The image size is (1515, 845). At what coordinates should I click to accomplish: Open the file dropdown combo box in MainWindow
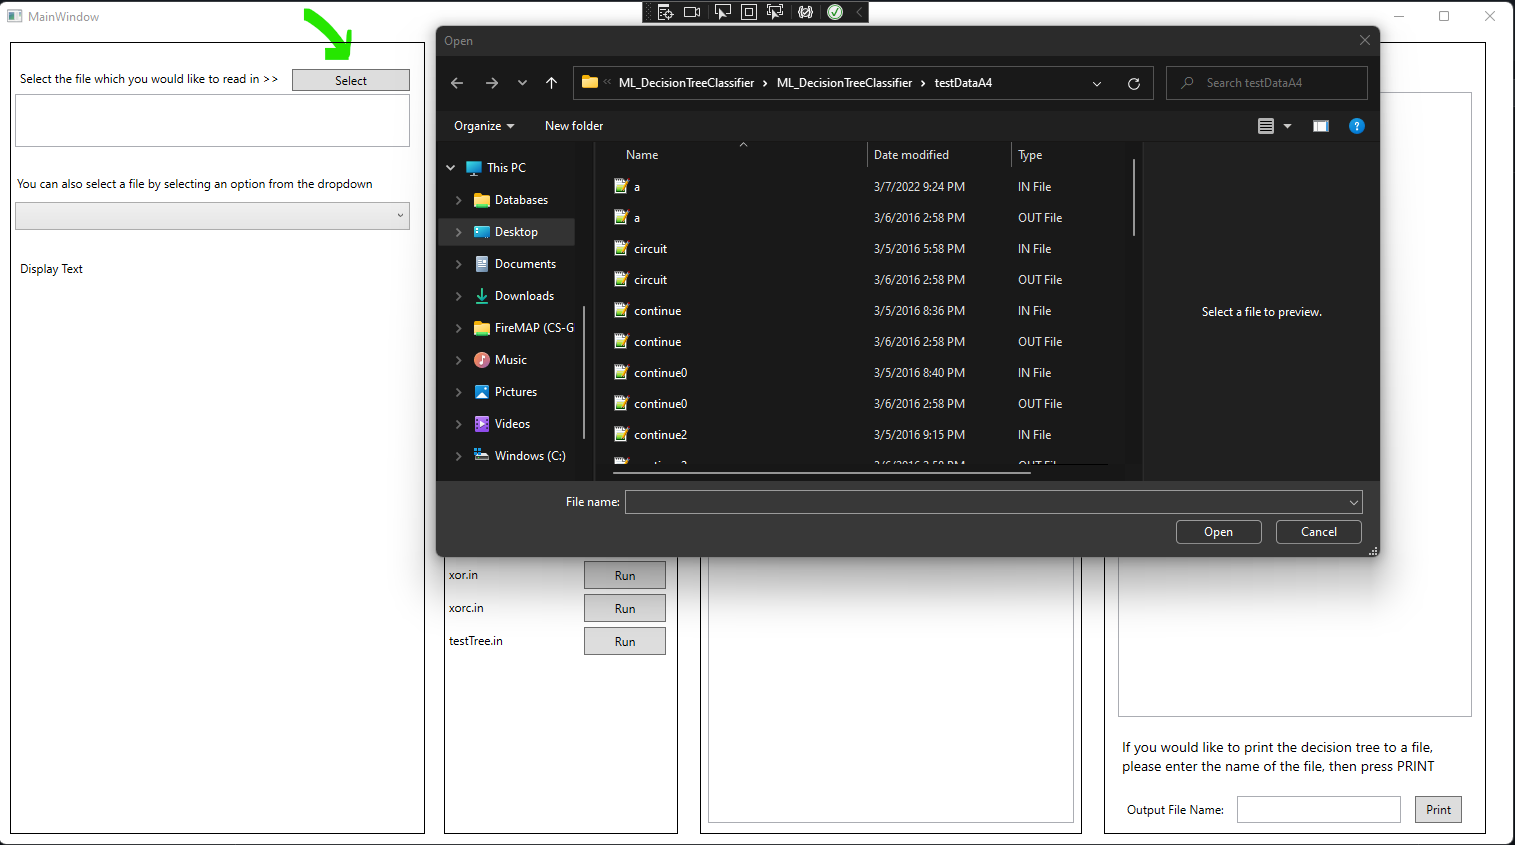click(x=212, y=216)
